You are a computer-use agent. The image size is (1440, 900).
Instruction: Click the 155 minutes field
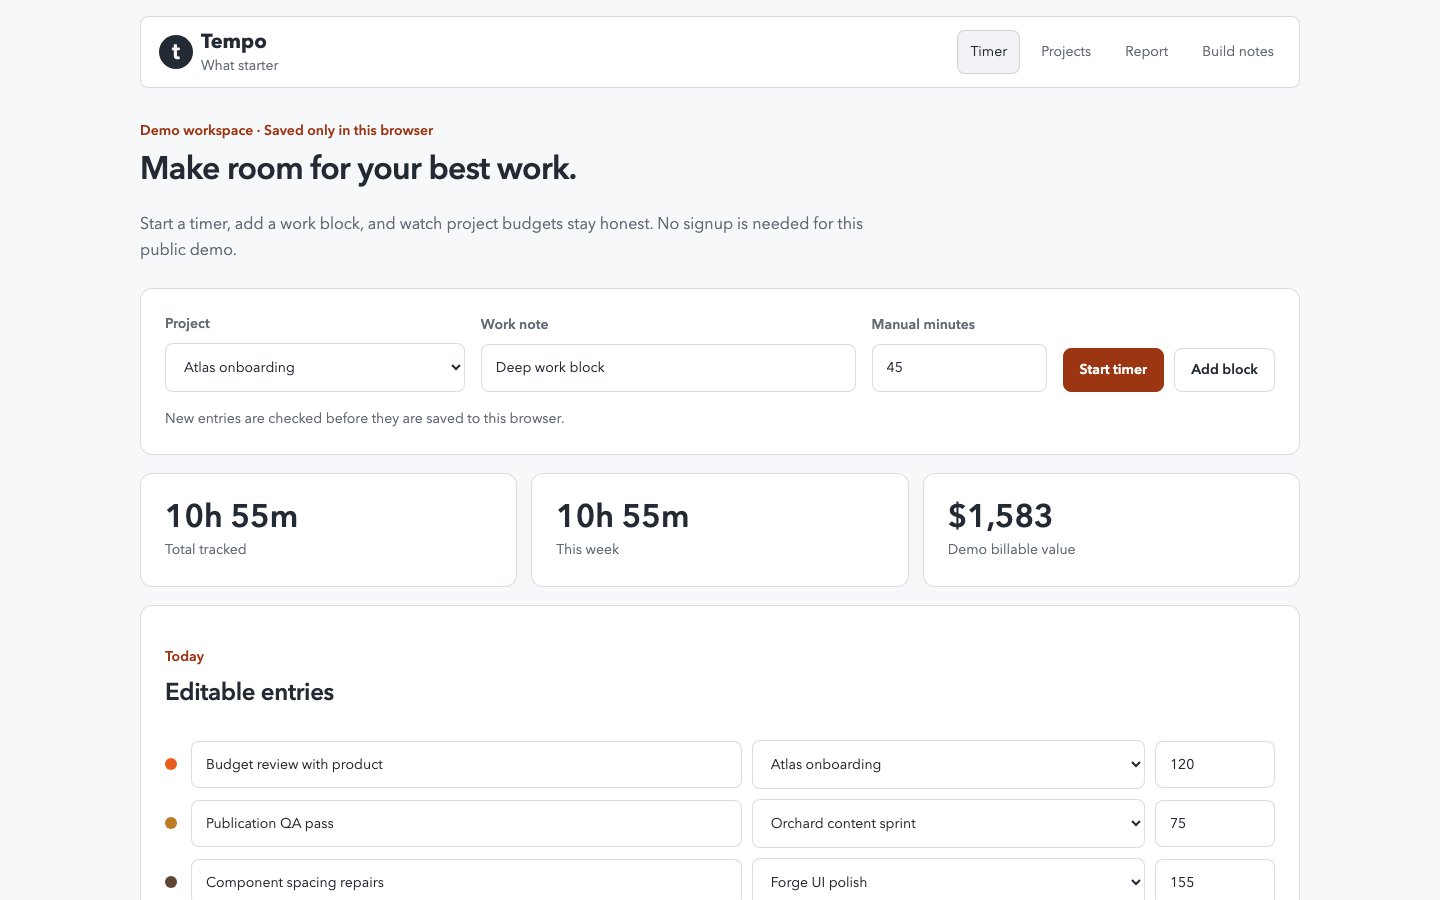point(1215,880)
